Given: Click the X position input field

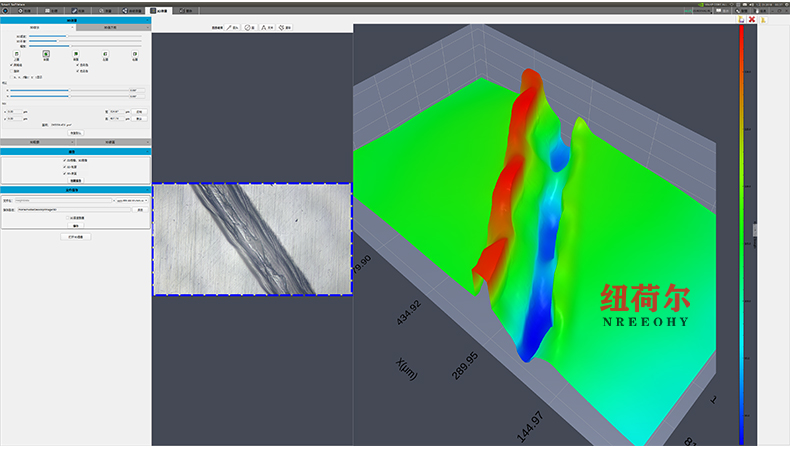Looking at the screenshot, I should [14, 112].
